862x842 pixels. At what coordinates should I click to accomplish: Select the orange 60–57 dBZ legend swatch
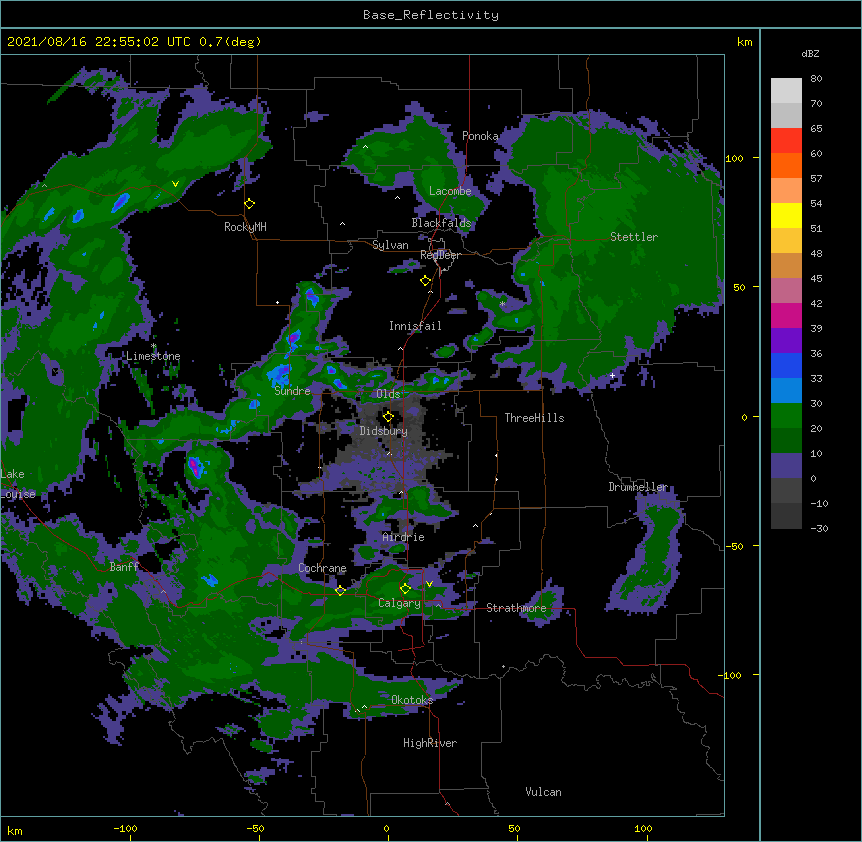(x=786, y=165)
